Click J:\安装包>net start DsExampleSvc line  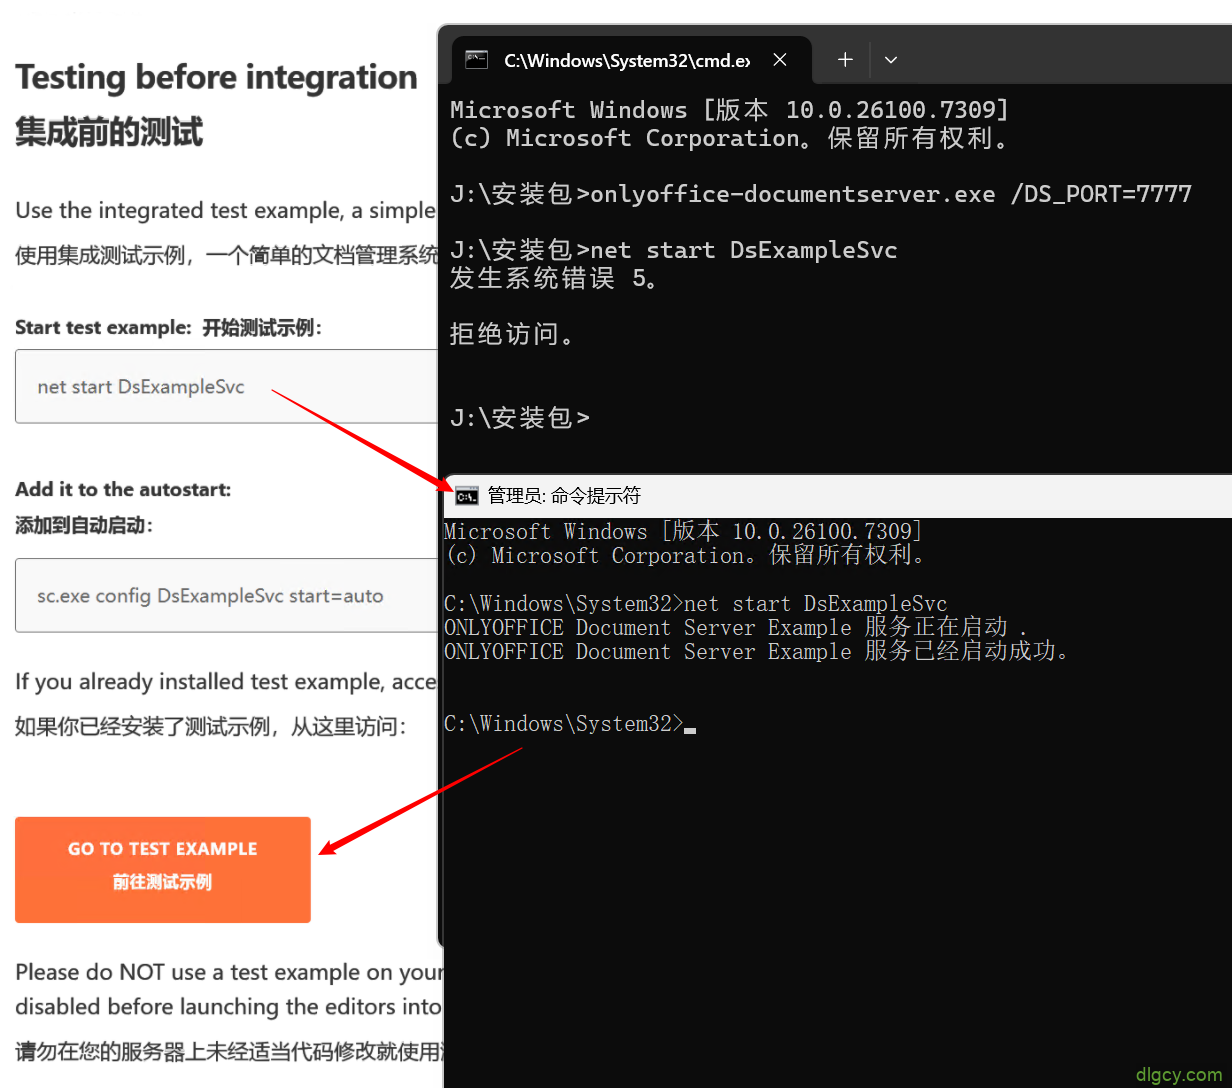tap(674, 250)
